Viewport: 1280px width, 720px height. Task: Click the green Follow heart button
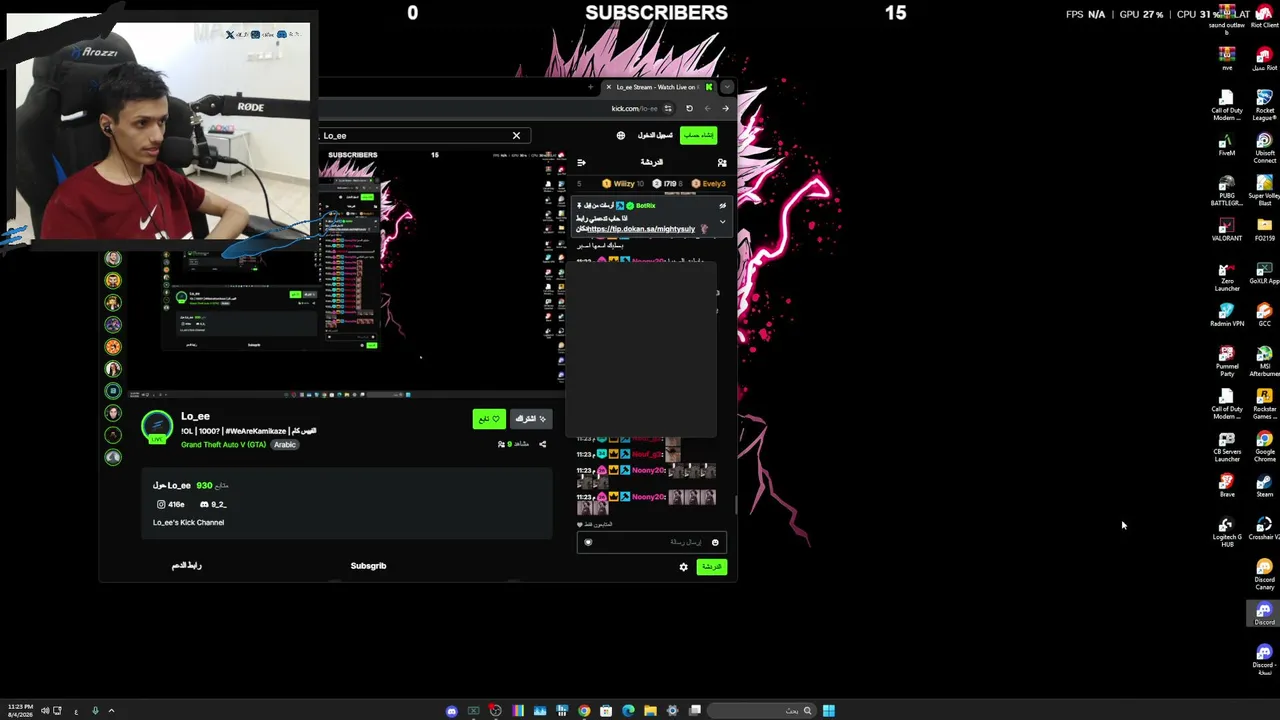tap(489, 419)
